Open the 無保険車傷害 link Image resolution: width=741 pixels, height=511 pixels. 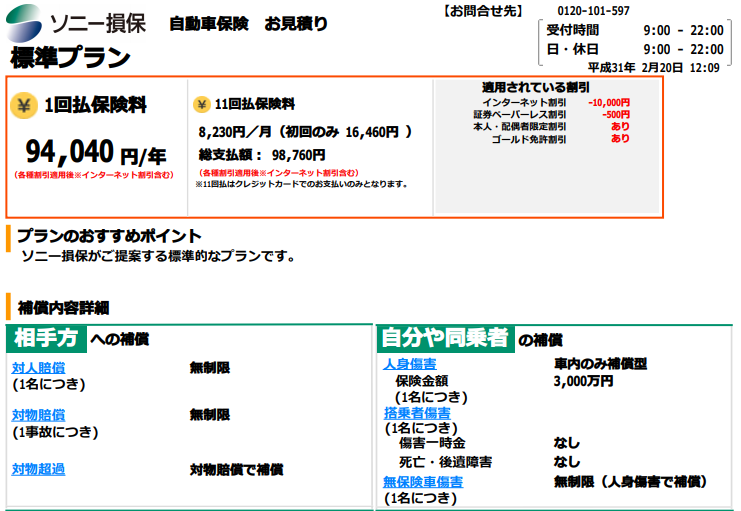pos(423,482)
